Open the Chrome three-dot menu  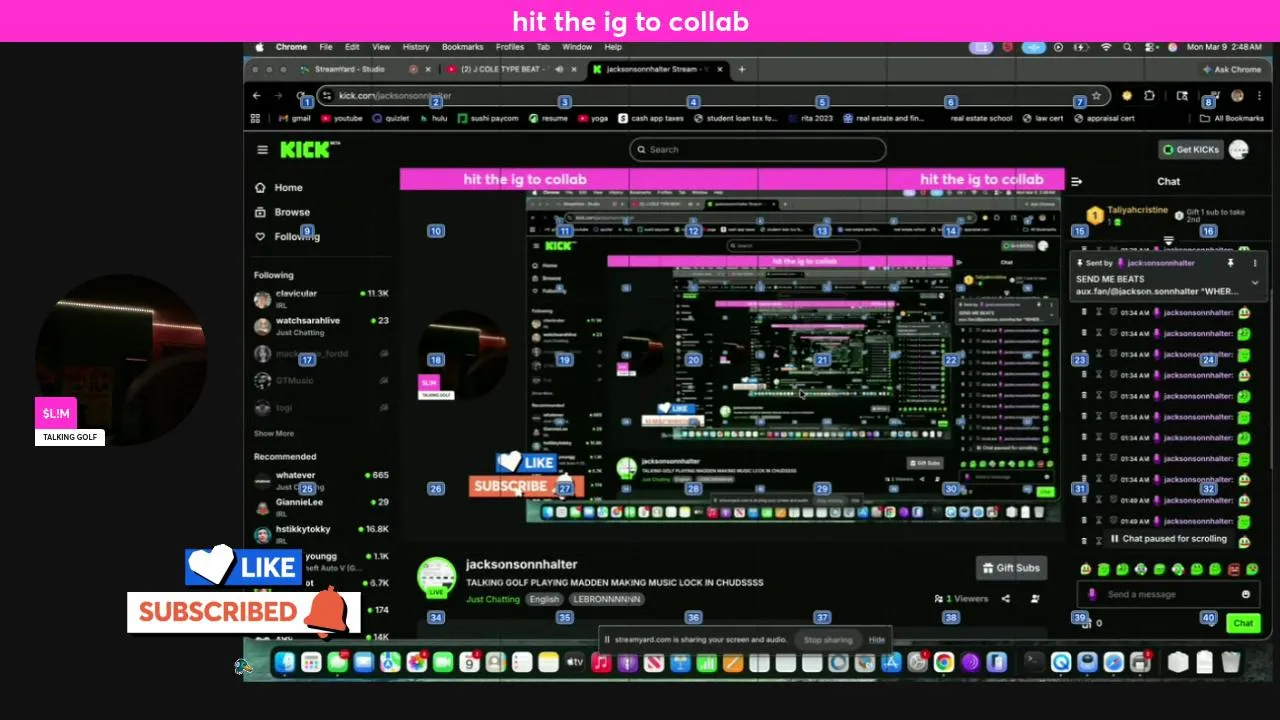click(1257, 96)
